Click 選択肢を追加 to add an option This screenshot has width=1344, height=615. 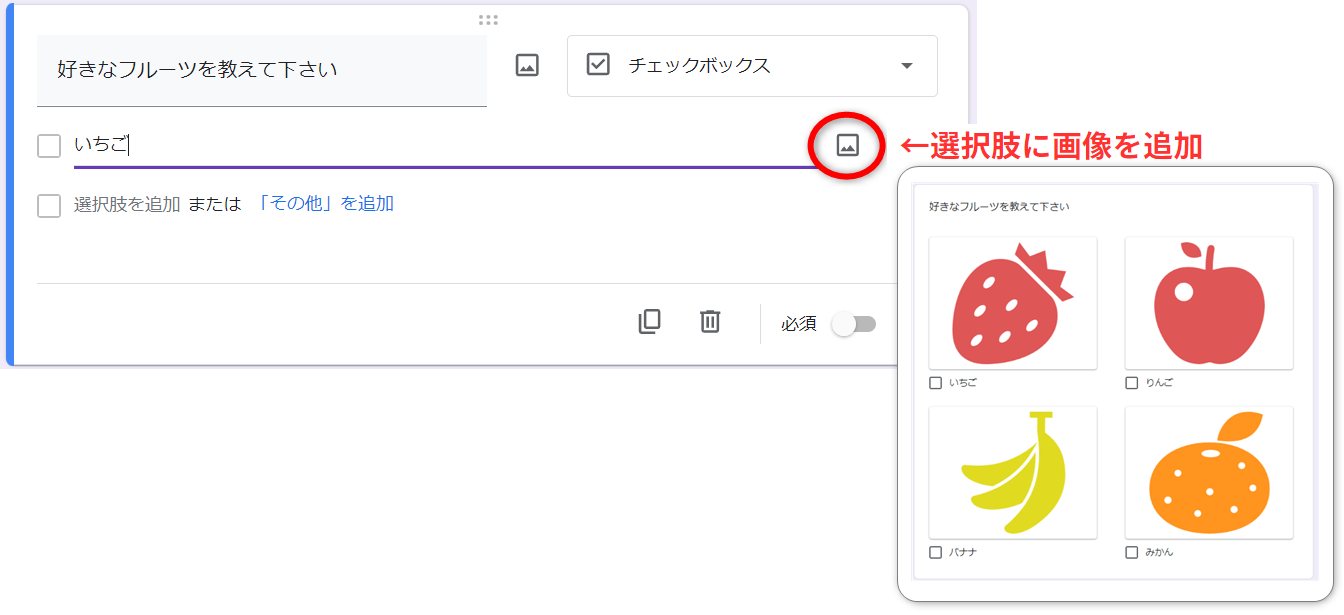pyautogui.click(x=127, y=205)
